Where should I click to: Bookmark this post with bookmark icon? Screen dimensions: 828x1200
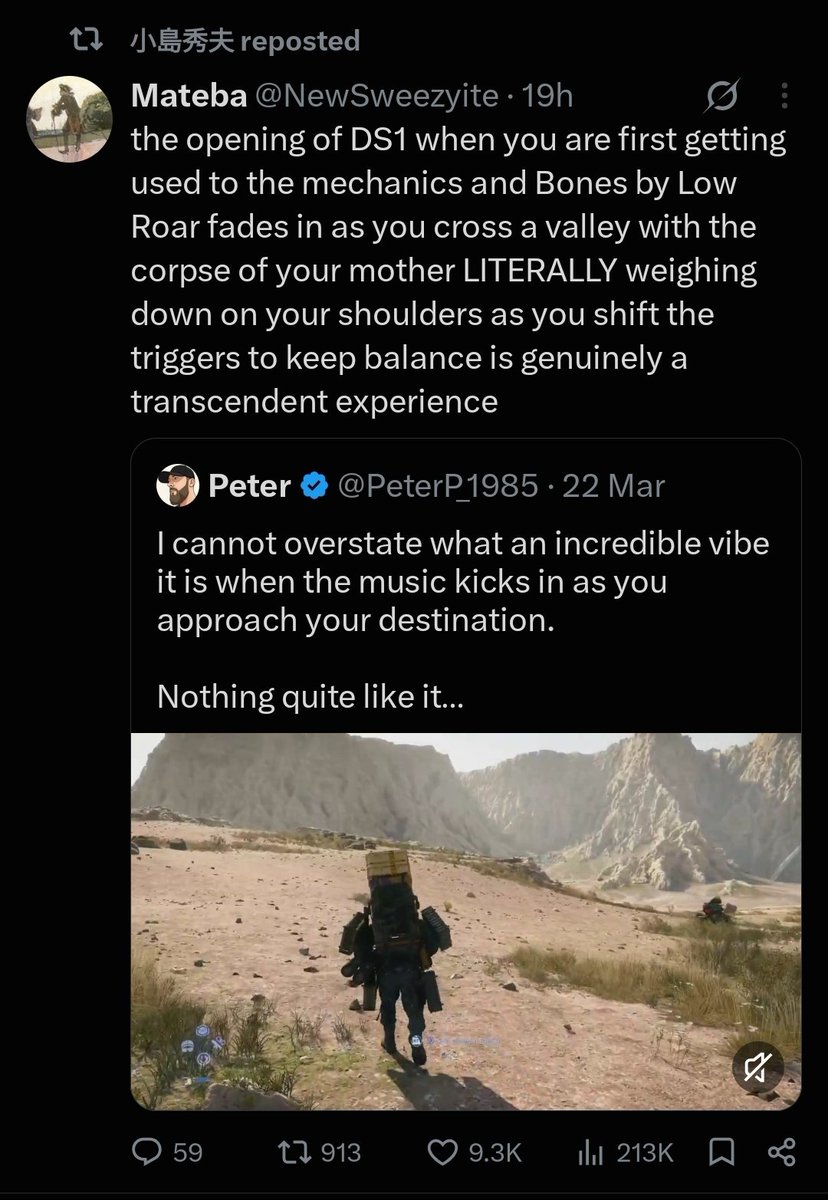(720, 1152)
